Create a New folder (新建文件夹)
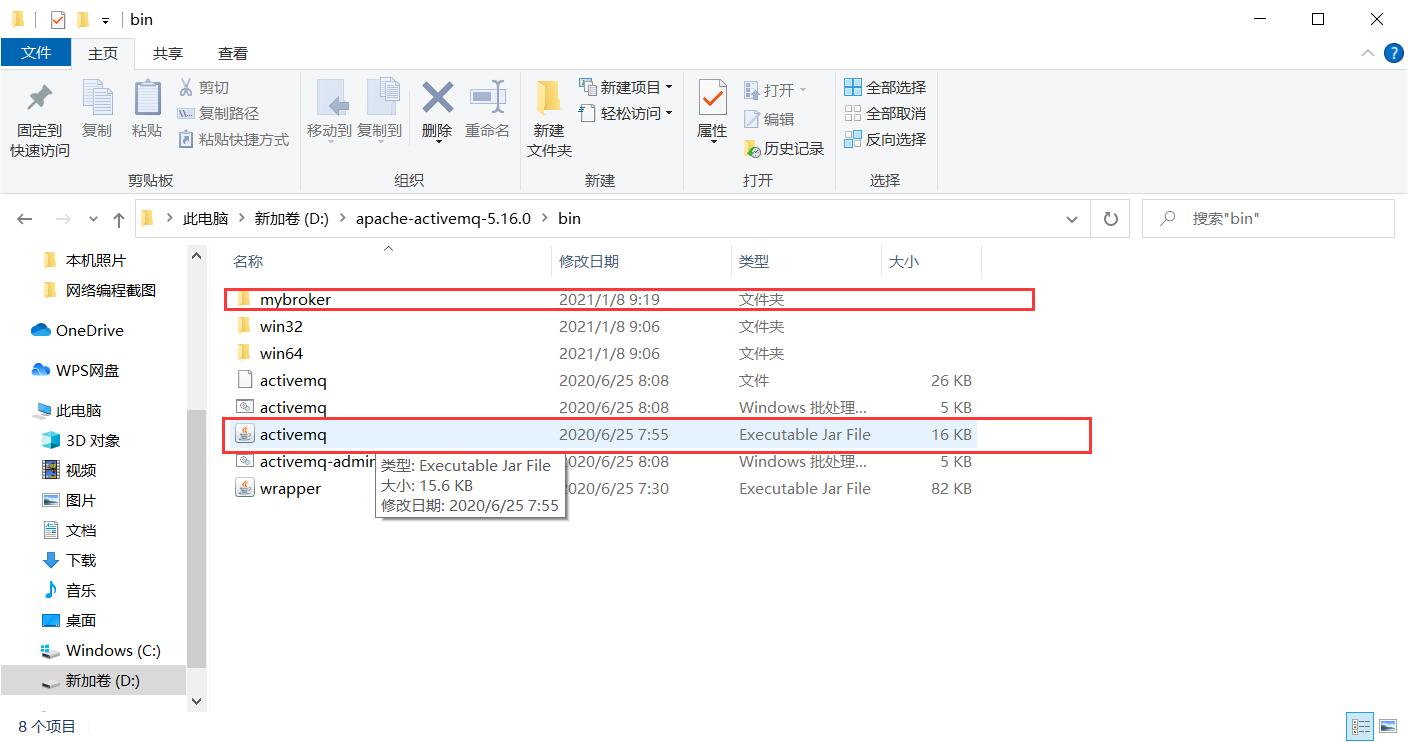This screenshot has height=742, width=1408. (x=549, y=120)
